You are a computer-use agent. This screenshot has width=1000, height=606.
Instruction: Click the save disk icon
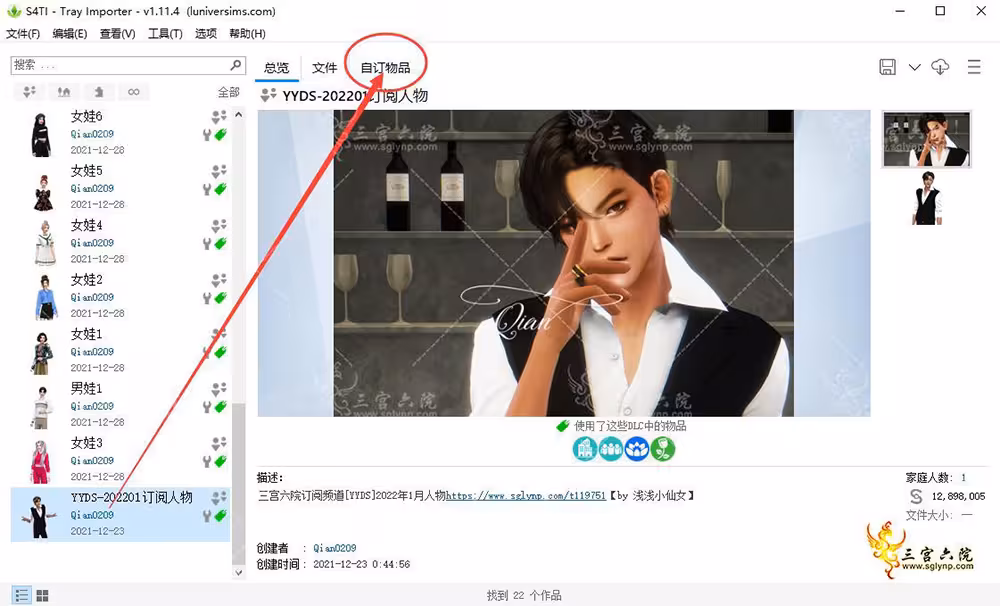point(887,67)
